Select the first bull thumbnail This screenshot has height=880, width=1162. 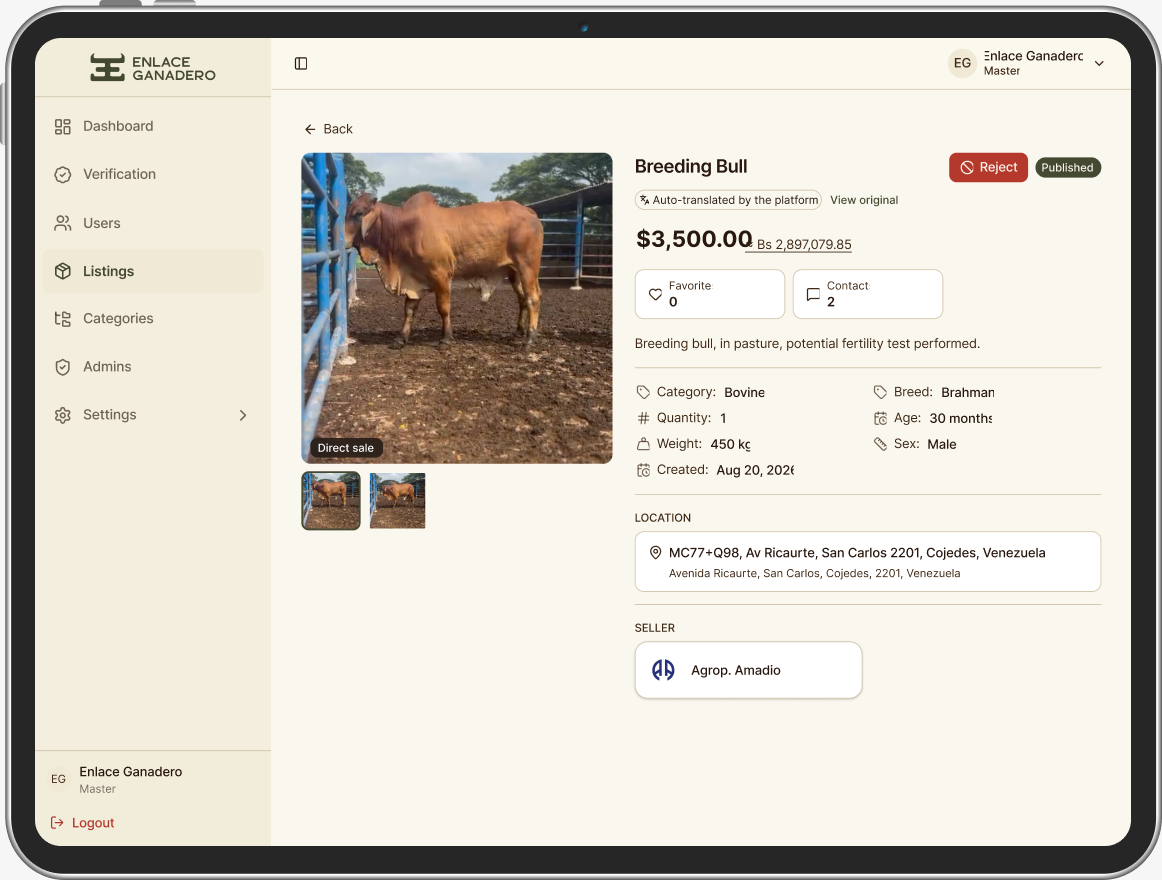(331, 500)
